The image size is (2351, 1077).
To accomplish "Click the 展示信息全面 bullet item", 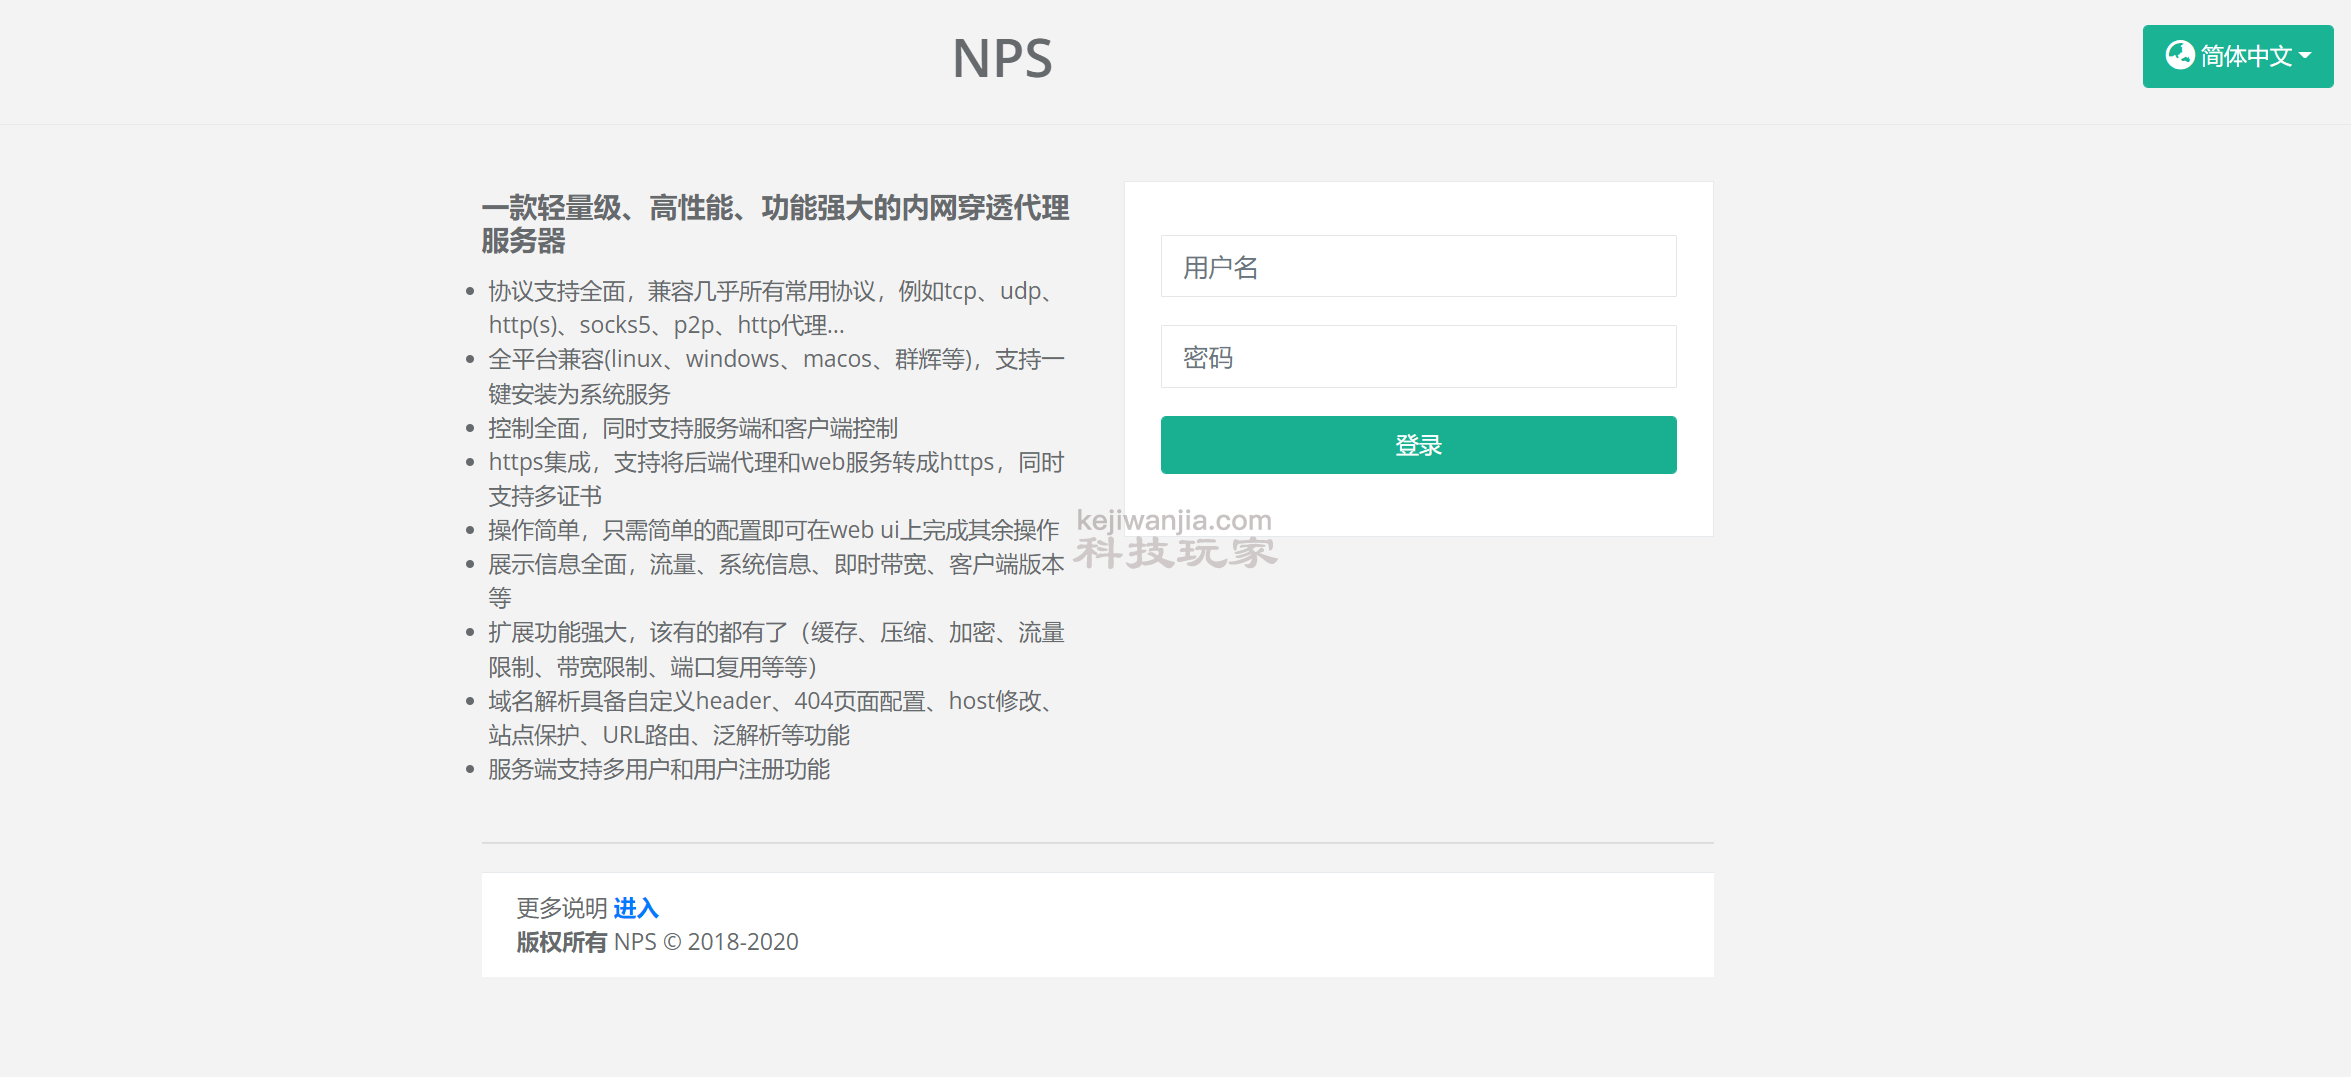I will pos(775,581).
